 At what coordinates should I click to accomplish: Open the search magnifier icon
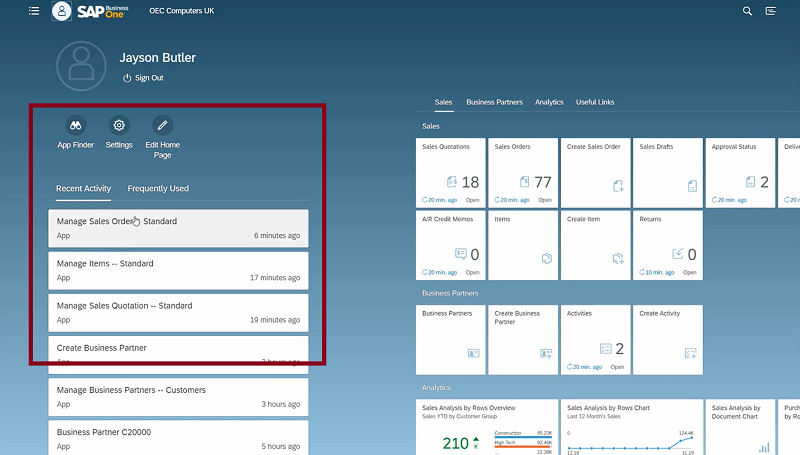747,11
